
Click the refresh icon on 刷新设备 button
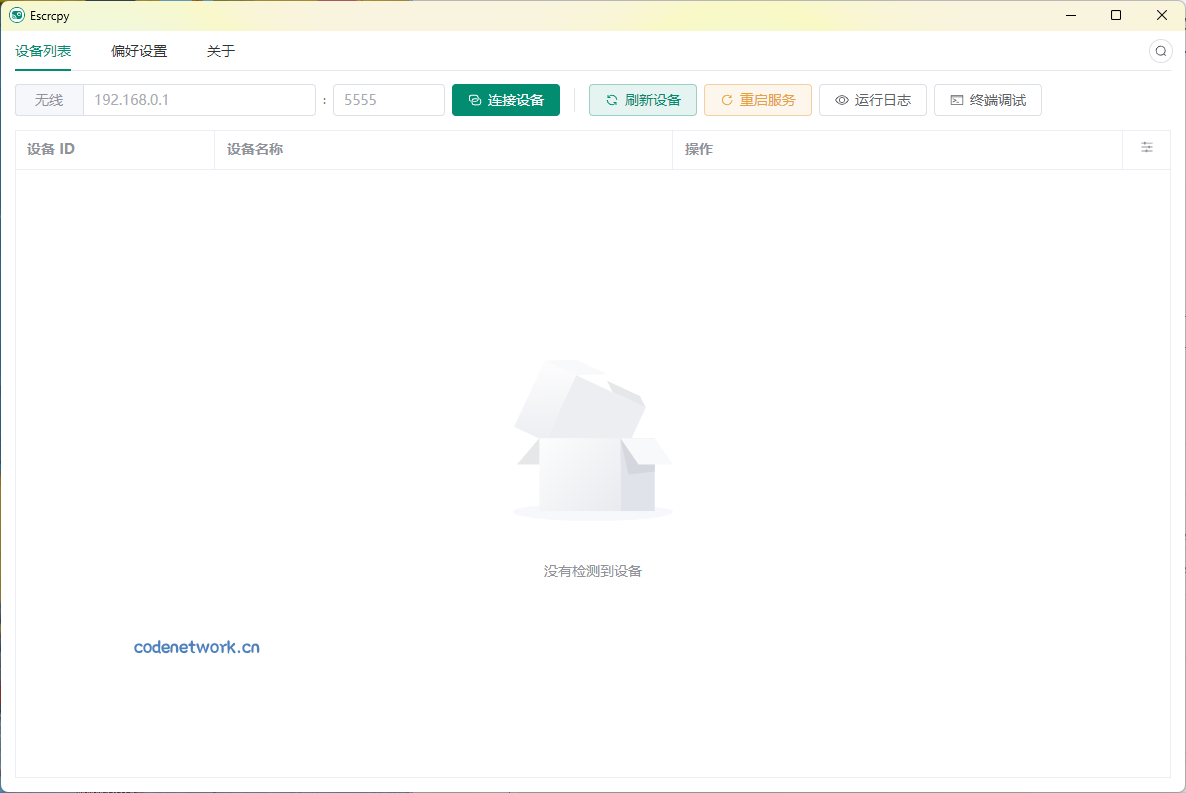point(612,99)
